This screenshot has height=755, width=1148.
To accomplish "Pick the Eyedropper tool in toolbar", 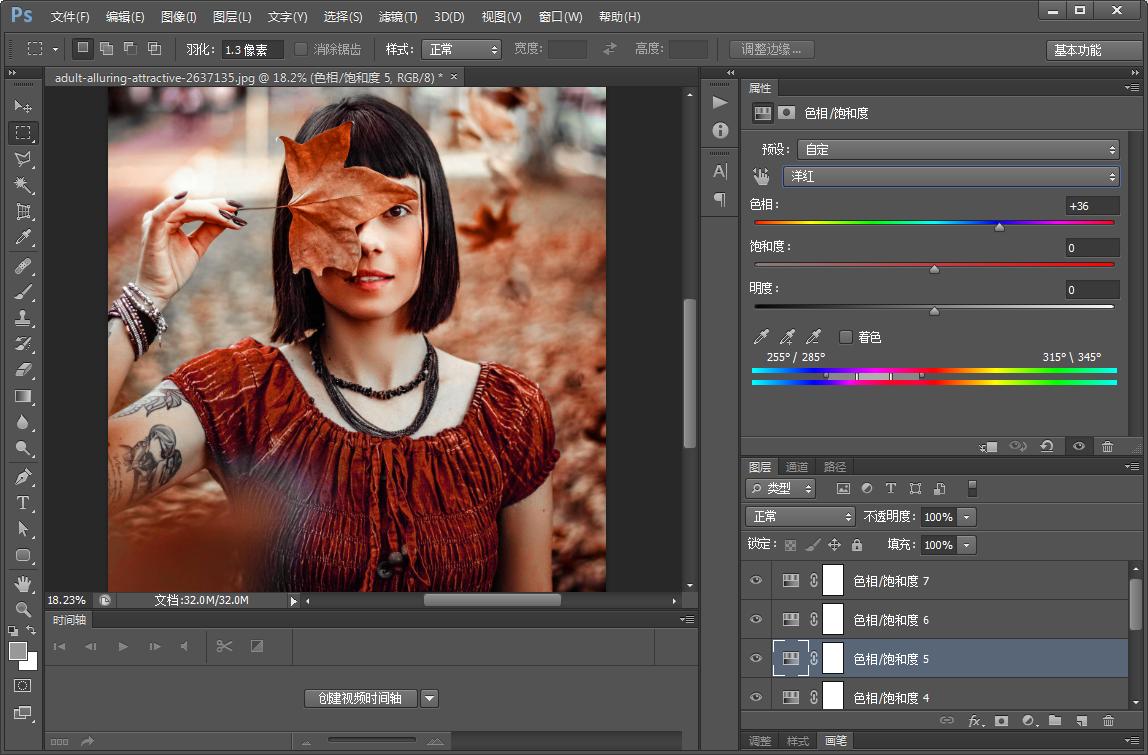I will (23, 238).
